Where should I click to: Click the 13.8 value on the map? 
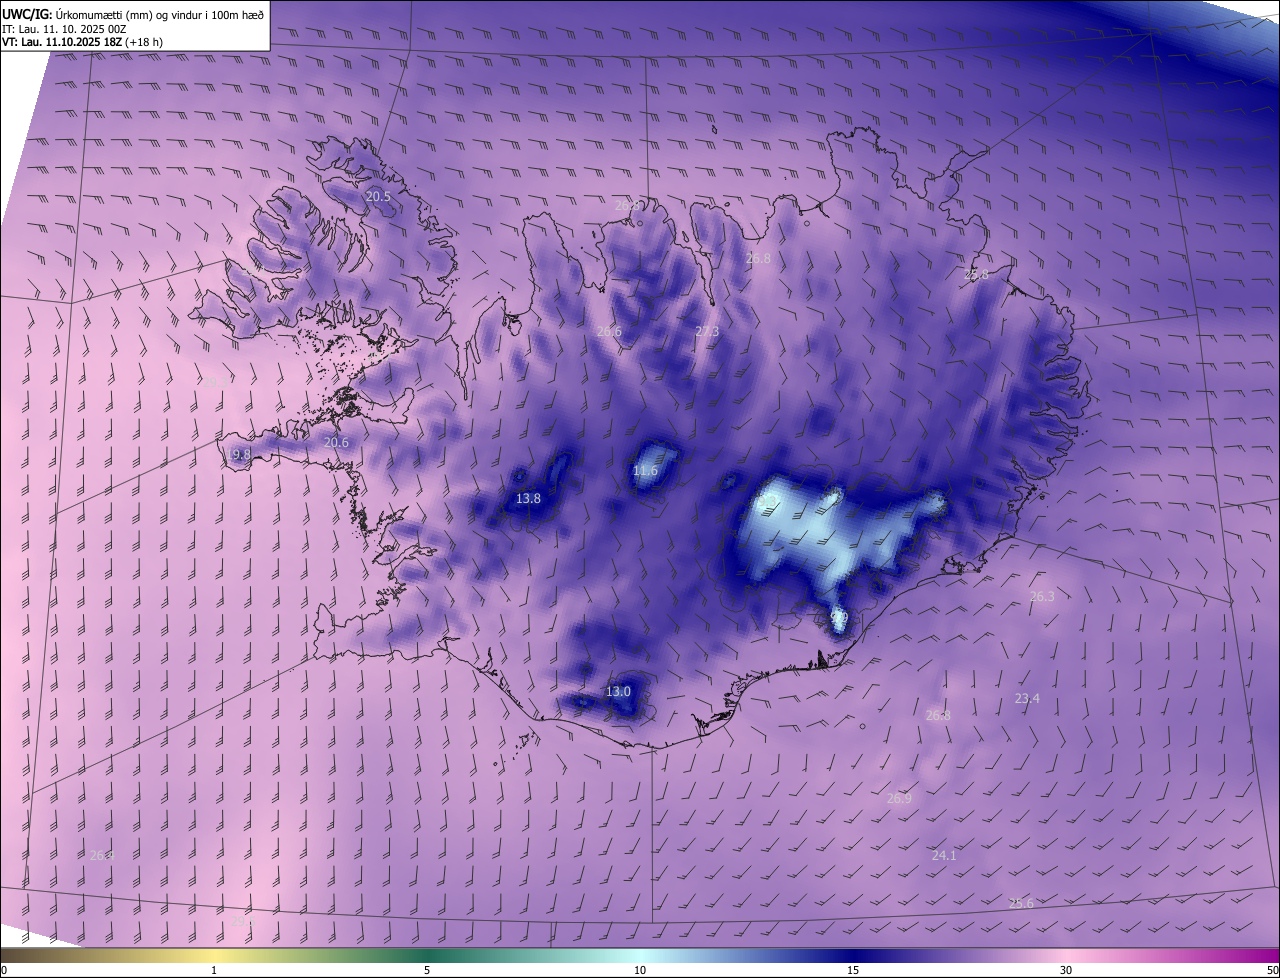click(x=528, y=498)
